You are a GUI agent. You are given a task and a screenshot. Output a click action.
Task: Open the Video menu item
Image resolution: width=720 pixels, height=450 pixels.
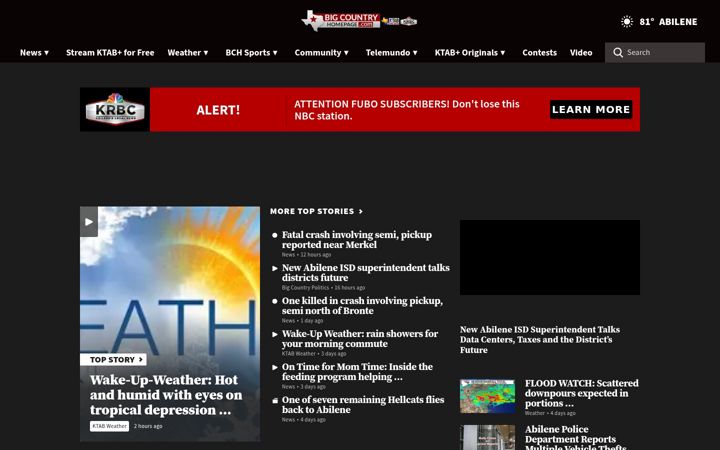[581, 52]
